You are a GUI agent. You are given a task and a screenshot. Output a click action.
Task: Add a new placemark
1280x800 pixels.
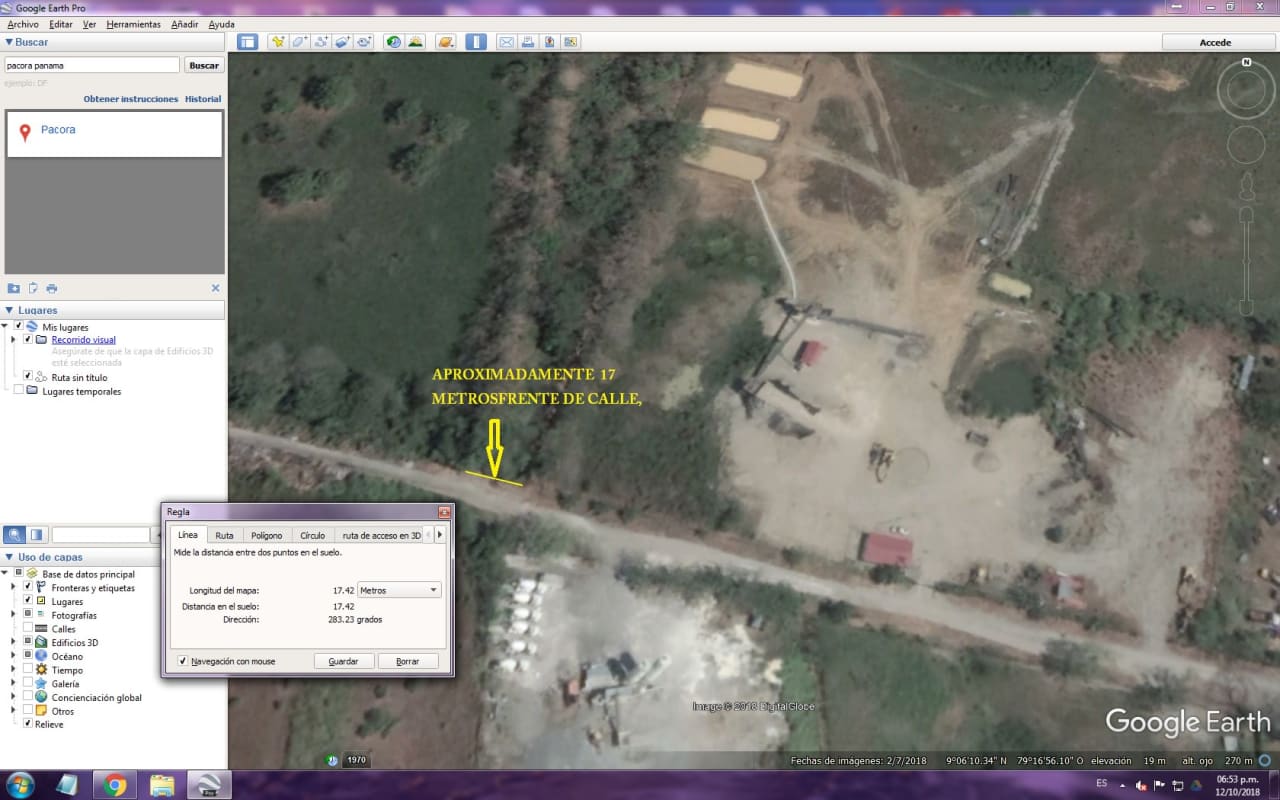(x=277, y=41)
